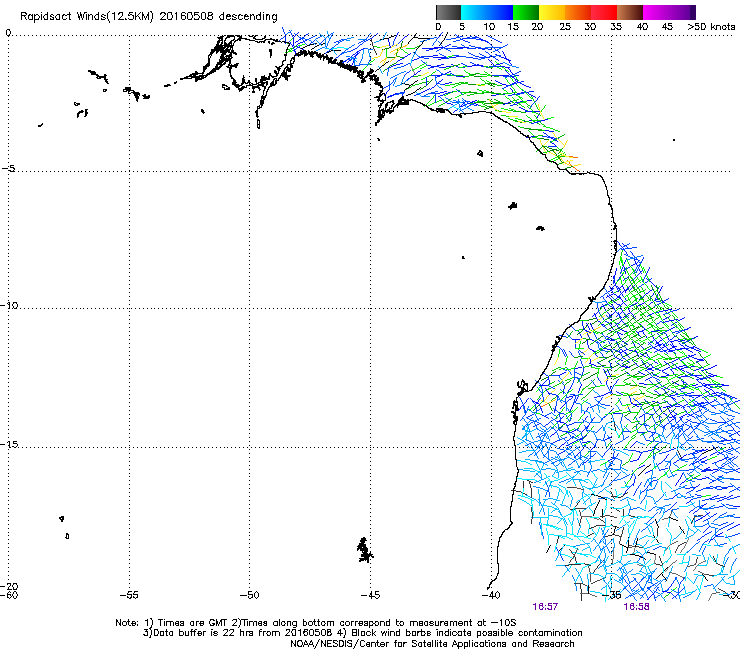This screenshot has height=650, width=740.
Task: Click the island outline near longitude -45 bottom
Action: pyautogui.click(x=364, y=550)
